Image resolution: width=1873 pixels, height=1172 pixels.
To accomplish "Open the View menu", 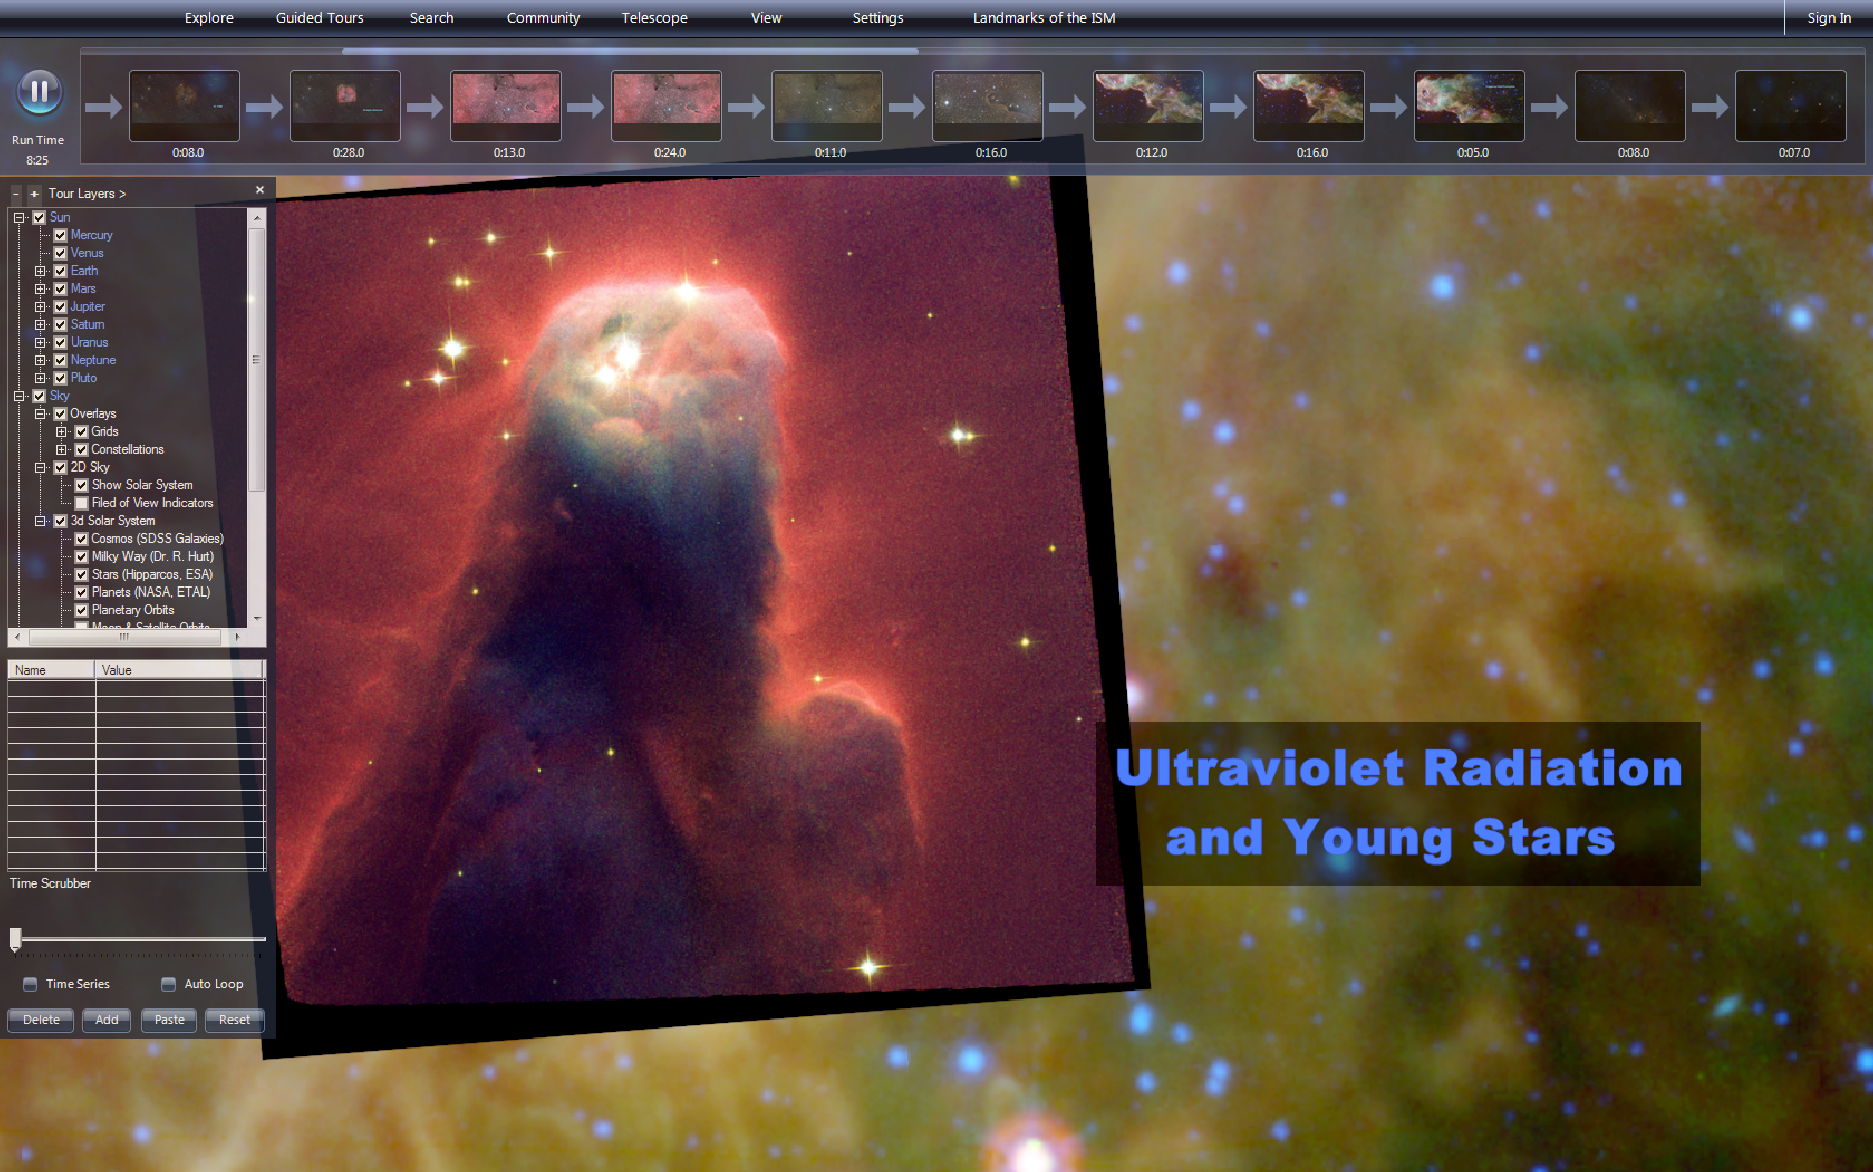I will pyautogui.click(x=767, y=18).
